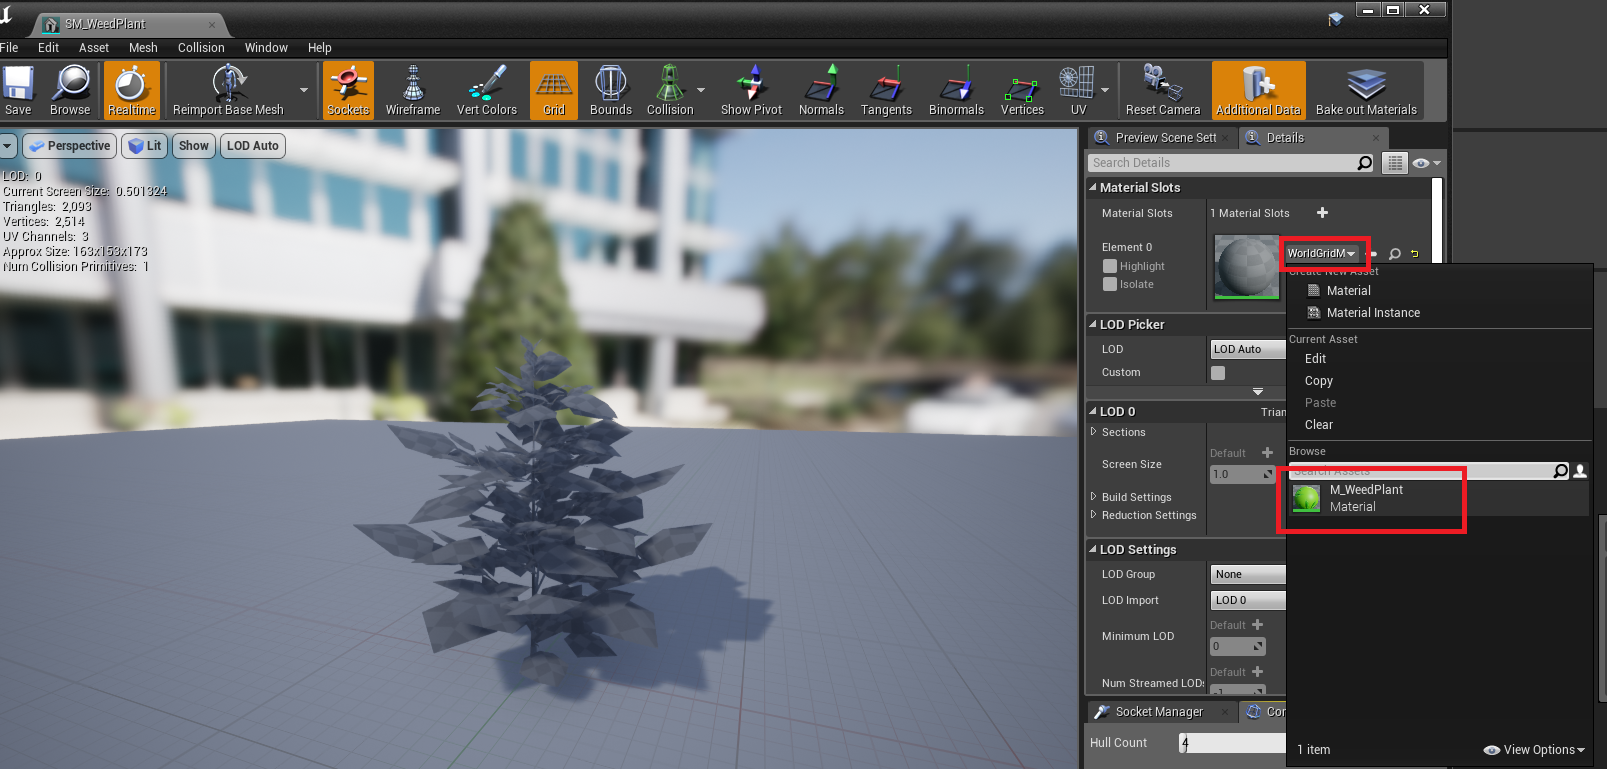Open LOD Auto dropdown in LOD Picker
This screenshot has height=769, width=1607.
pos(1248,349)
